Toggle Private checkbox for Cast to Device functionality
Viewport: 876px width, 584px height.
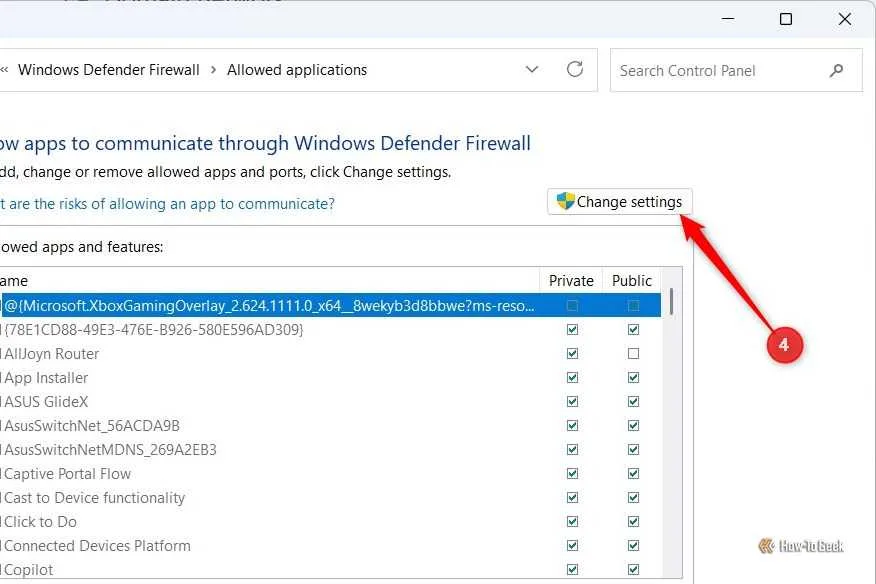click(572, 498)
